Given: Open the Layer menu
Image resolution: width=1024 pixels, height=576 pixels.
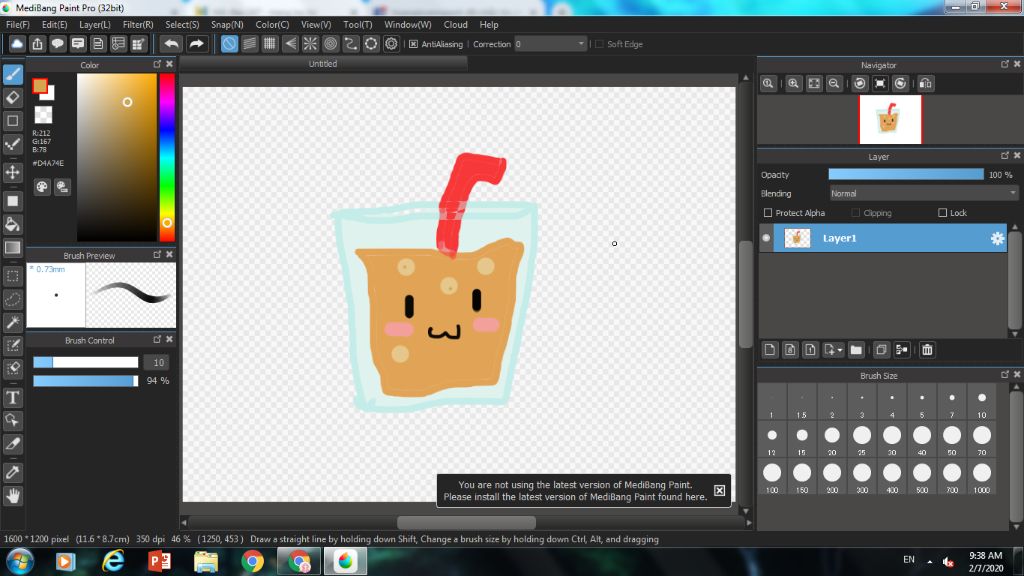Looking at the screenshot, I should pos(95,25).
